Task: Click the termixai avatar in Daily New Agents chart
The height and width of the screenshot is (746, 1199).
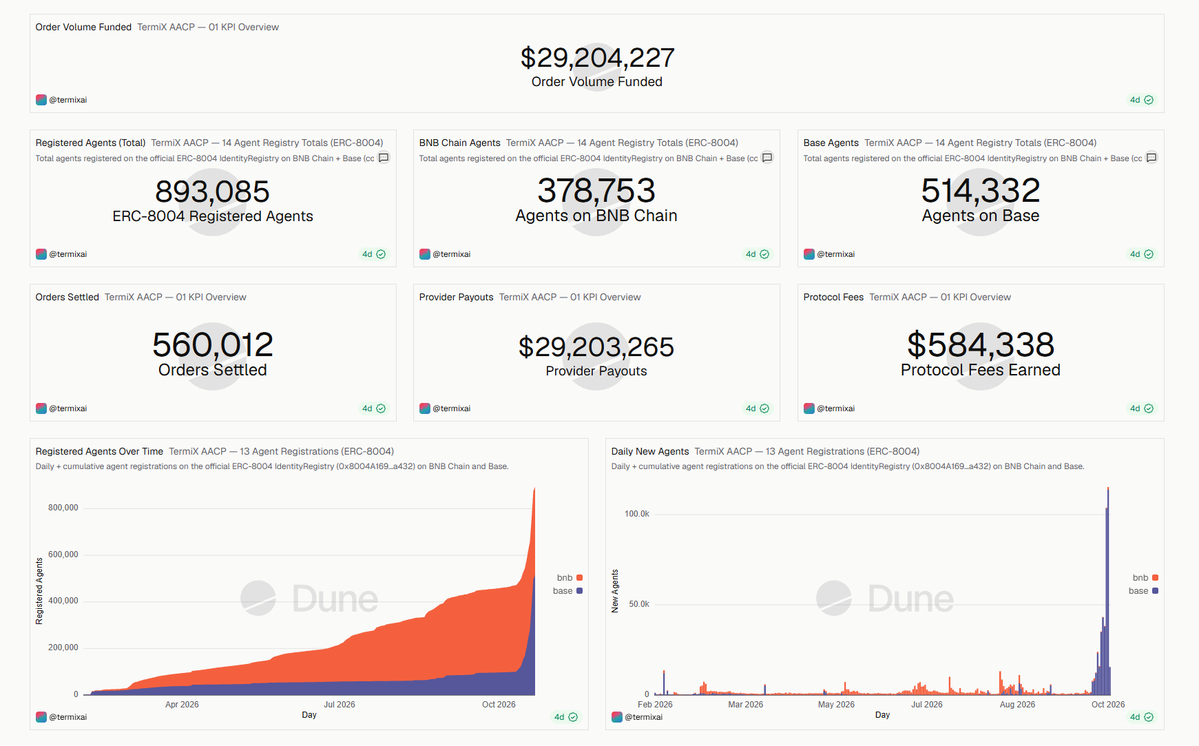Action: 616,717
